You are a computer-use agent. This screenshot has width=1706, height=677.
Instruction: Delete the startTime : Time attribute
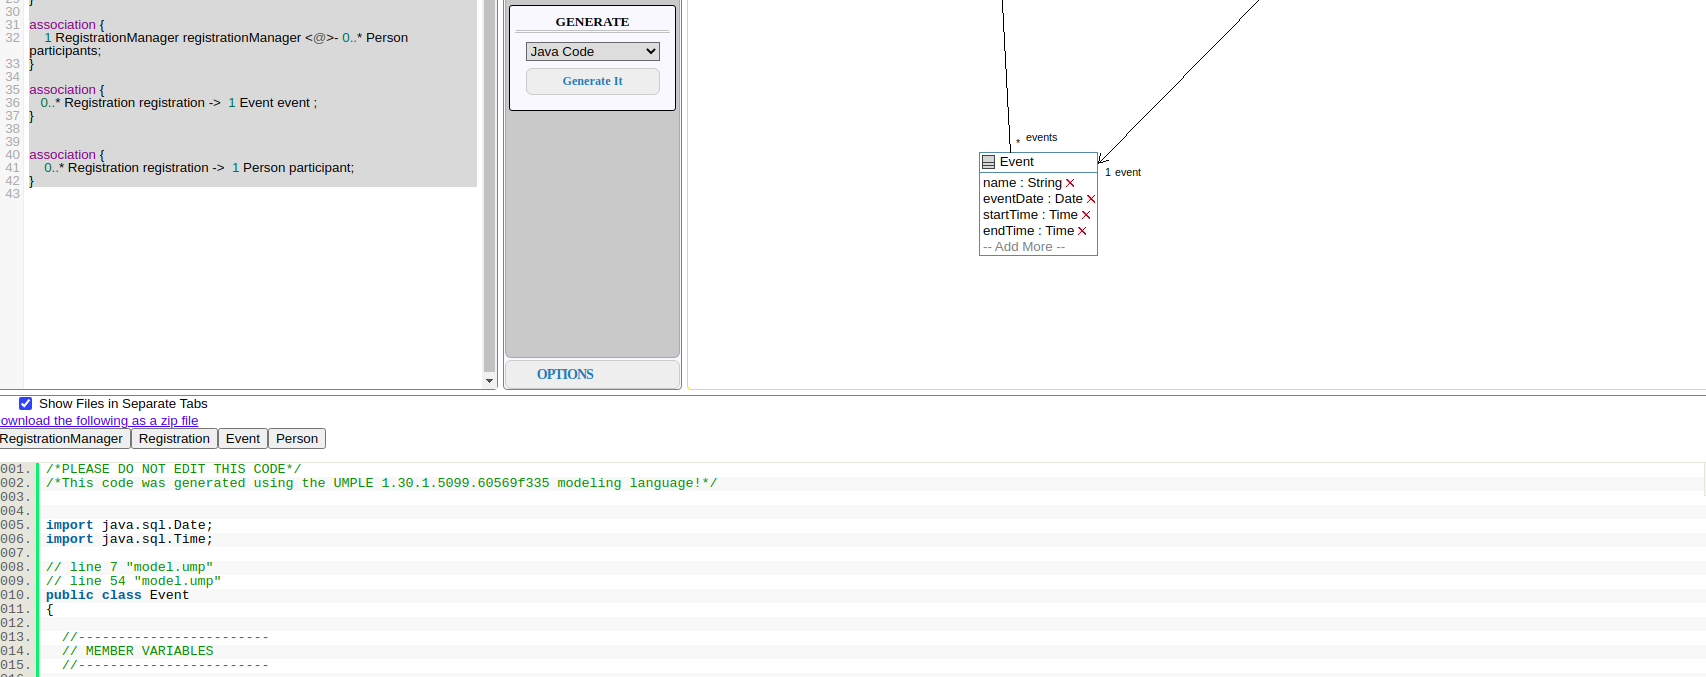(1086, 215)
